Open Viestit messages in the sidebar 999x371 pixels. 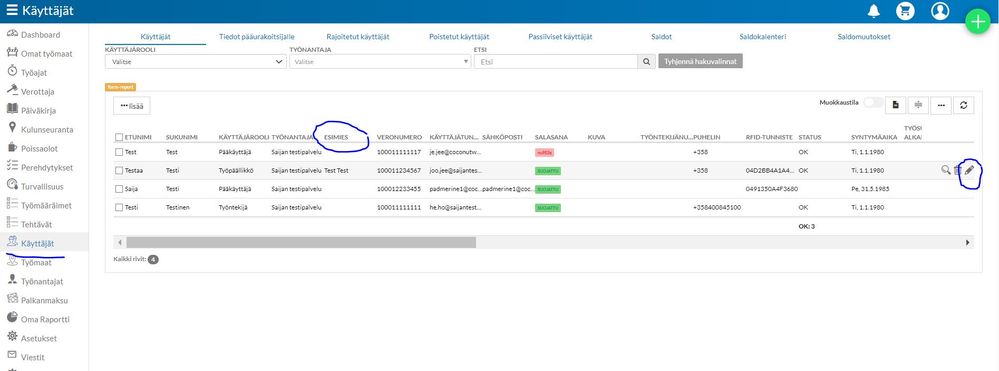[25, 357]
